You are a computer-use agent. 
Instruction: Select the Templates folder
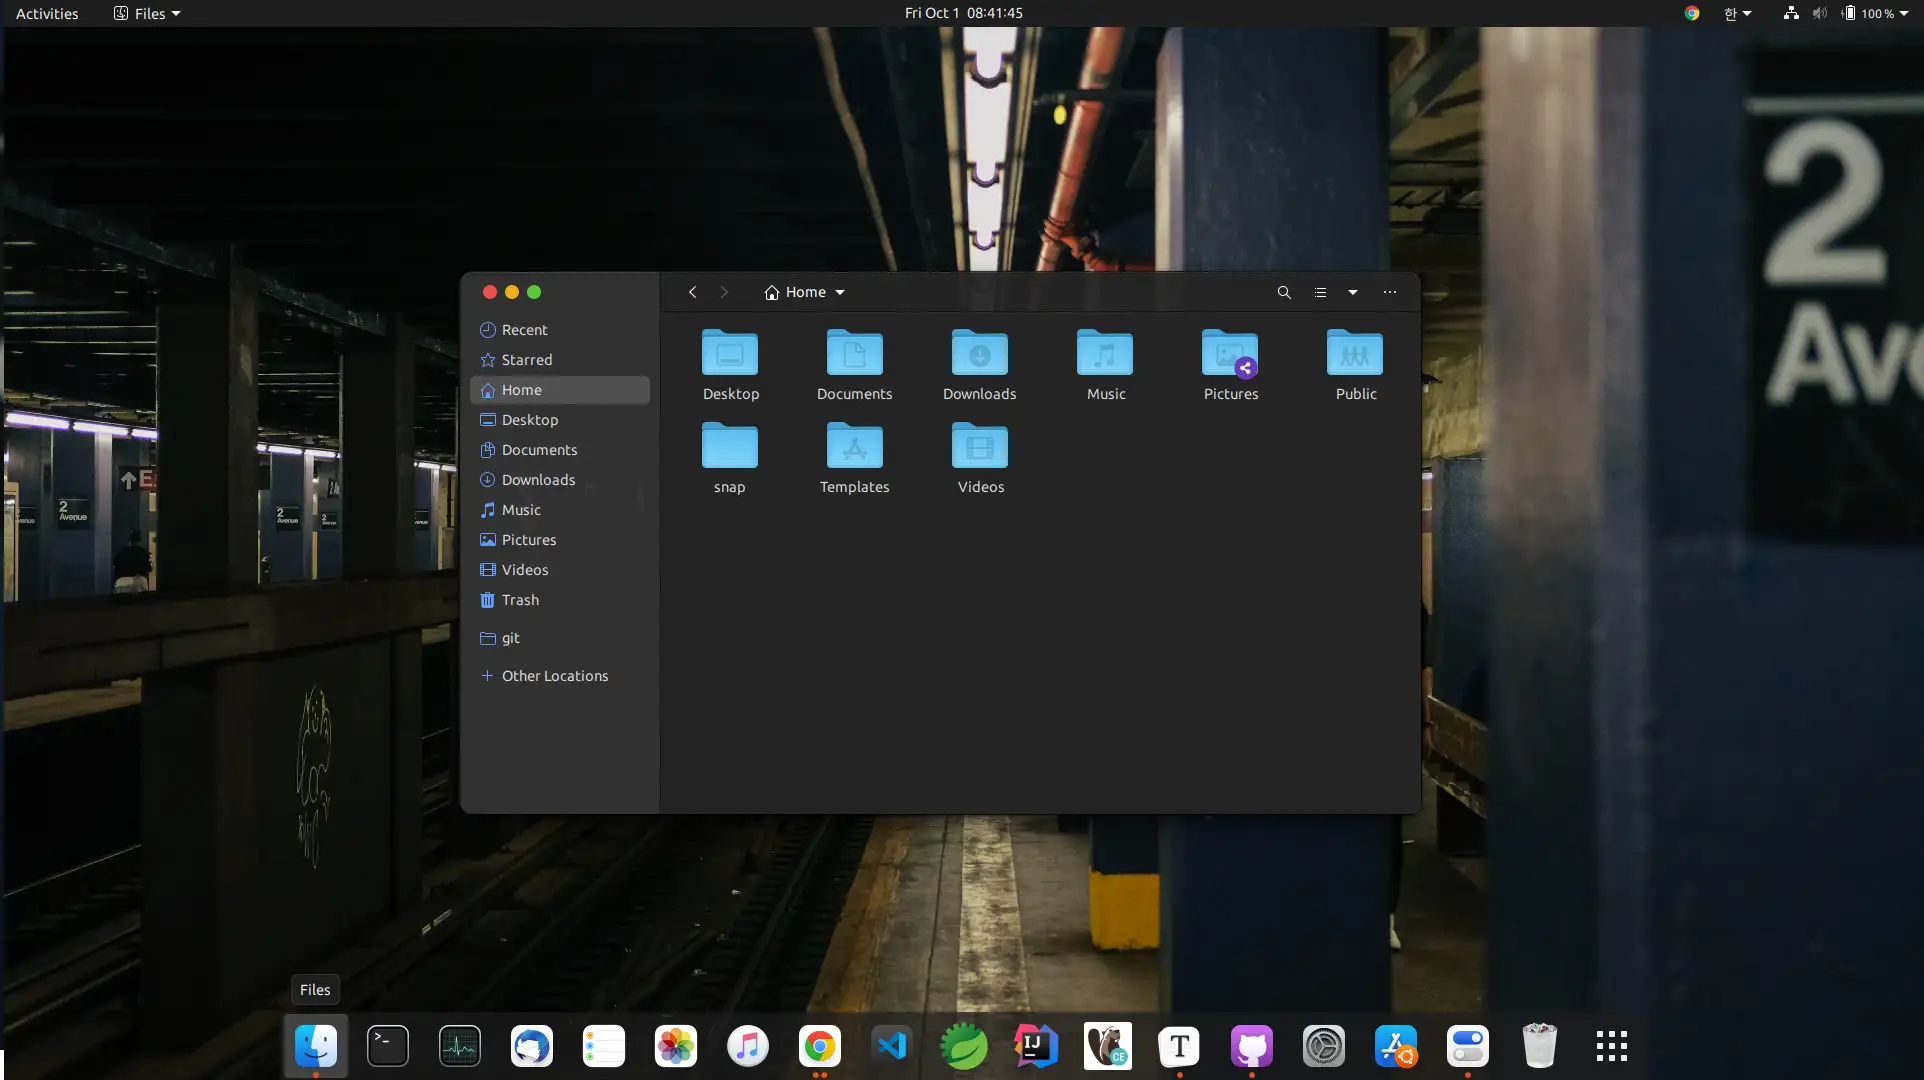pos(854,447)
